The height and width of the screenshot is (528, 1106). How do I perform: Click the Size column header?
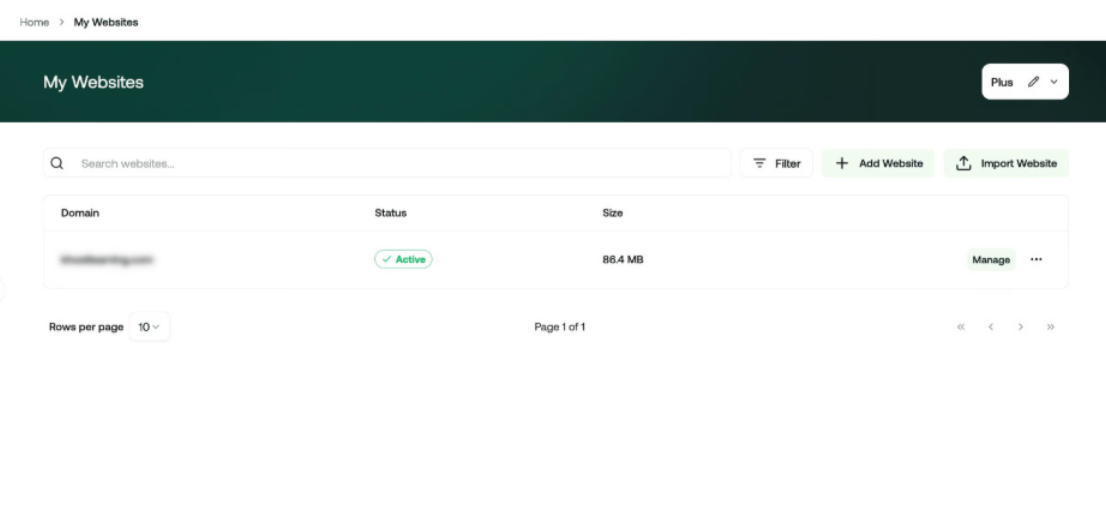pyautogui.click(x=612, y=213)
